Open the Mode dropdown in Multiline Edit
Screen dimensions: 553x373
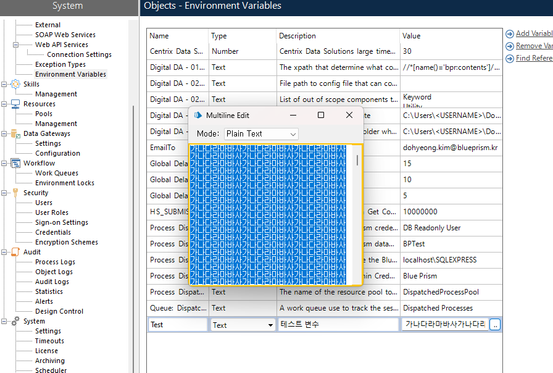261,134
